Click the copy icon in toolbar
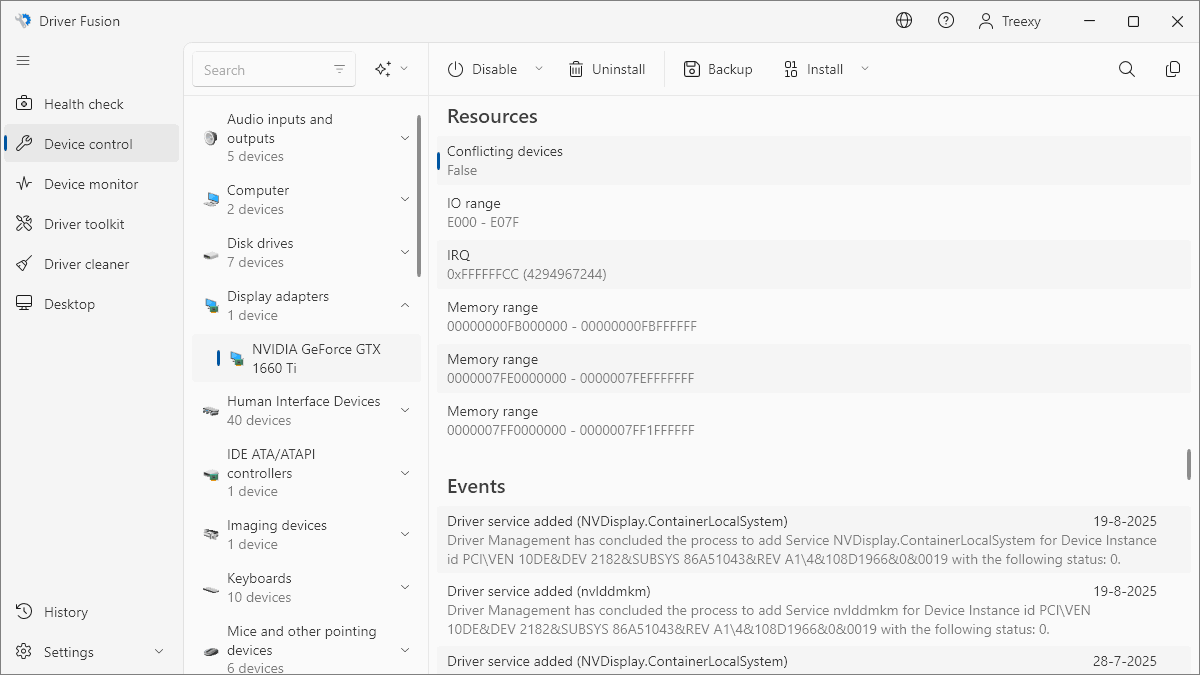 (x=1173, y=69)
